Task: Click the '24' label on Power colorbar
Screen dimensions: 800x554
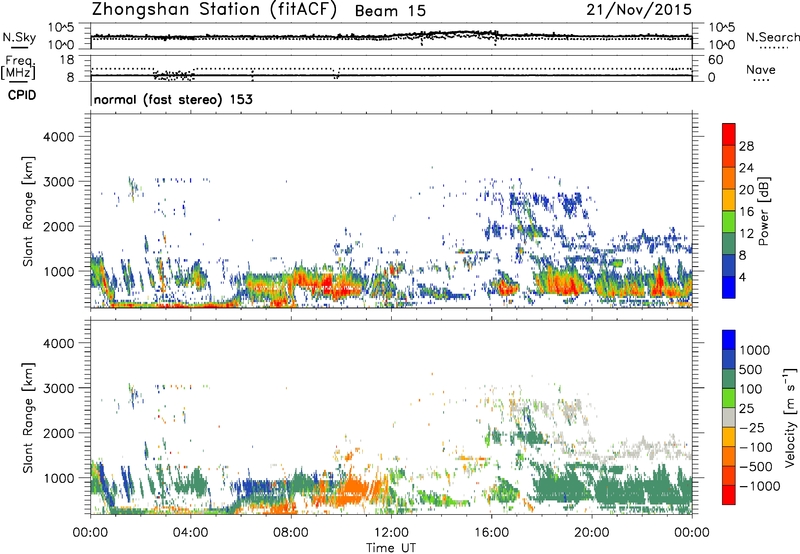Action: [746, 168]
